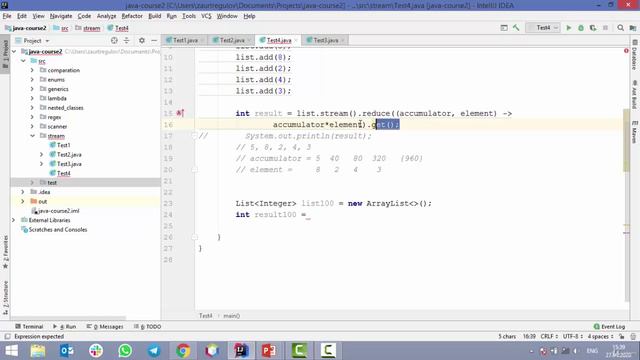
Task: Open WhatsApp from taskbar
Action: (x=125, y=351)
